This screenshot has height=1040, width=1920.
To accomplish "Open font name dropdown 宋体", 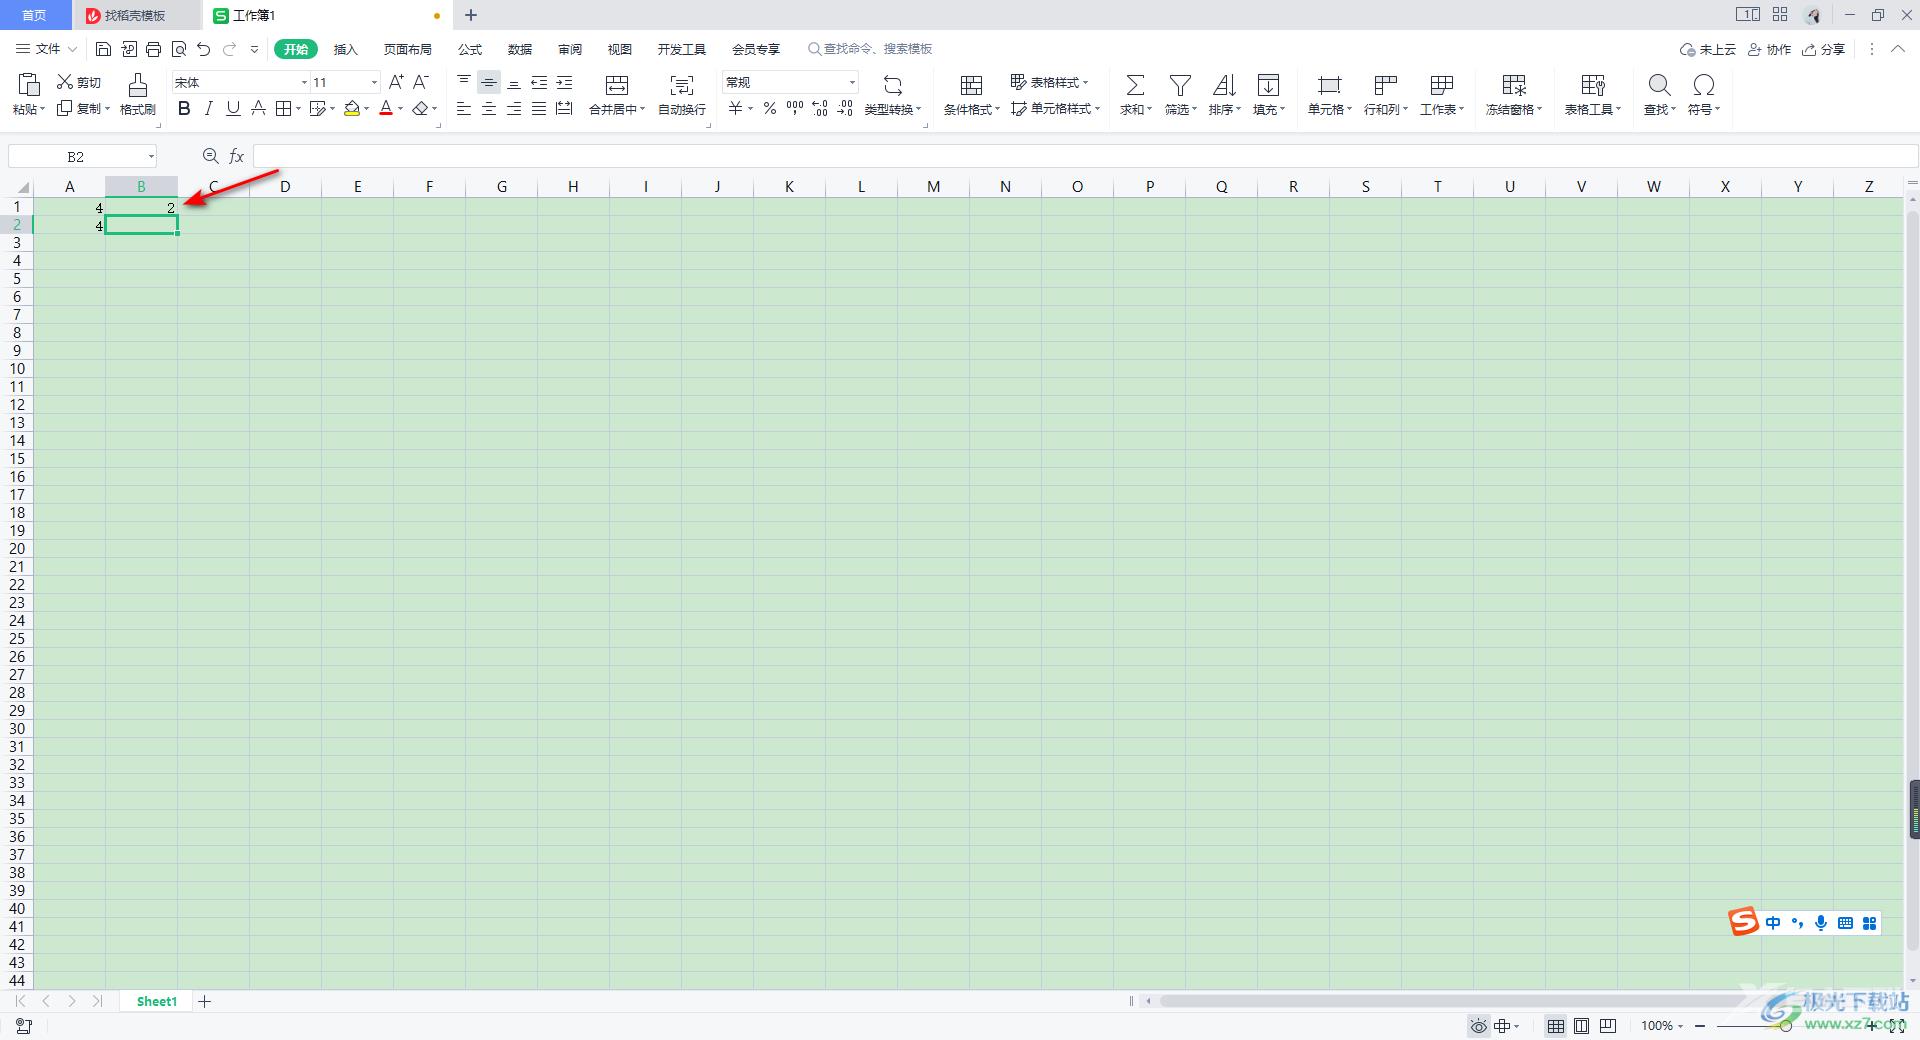I will click(304, 82).
